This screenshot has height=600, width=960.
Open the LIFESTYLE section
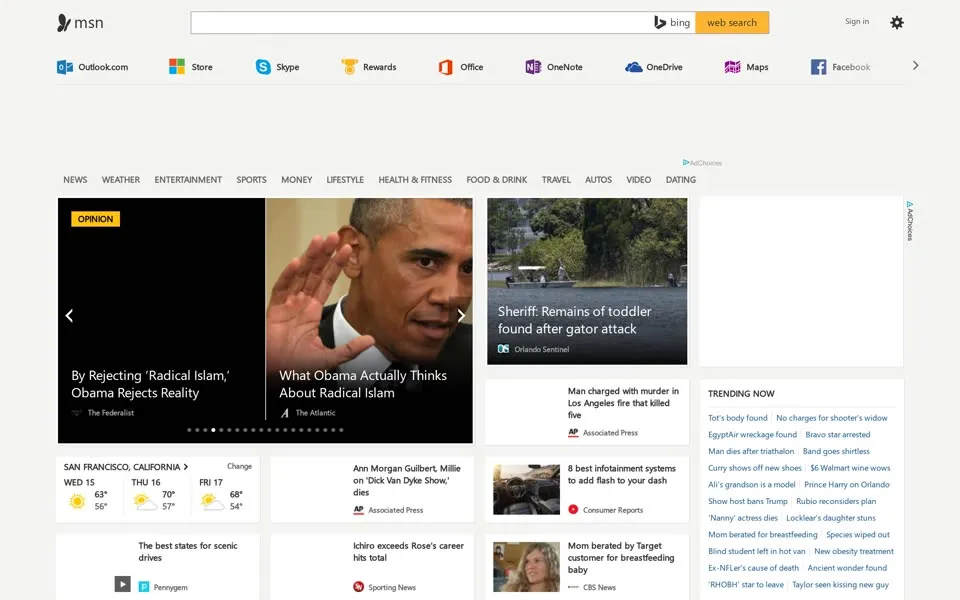pyautogui.click(x=345, y=179)
